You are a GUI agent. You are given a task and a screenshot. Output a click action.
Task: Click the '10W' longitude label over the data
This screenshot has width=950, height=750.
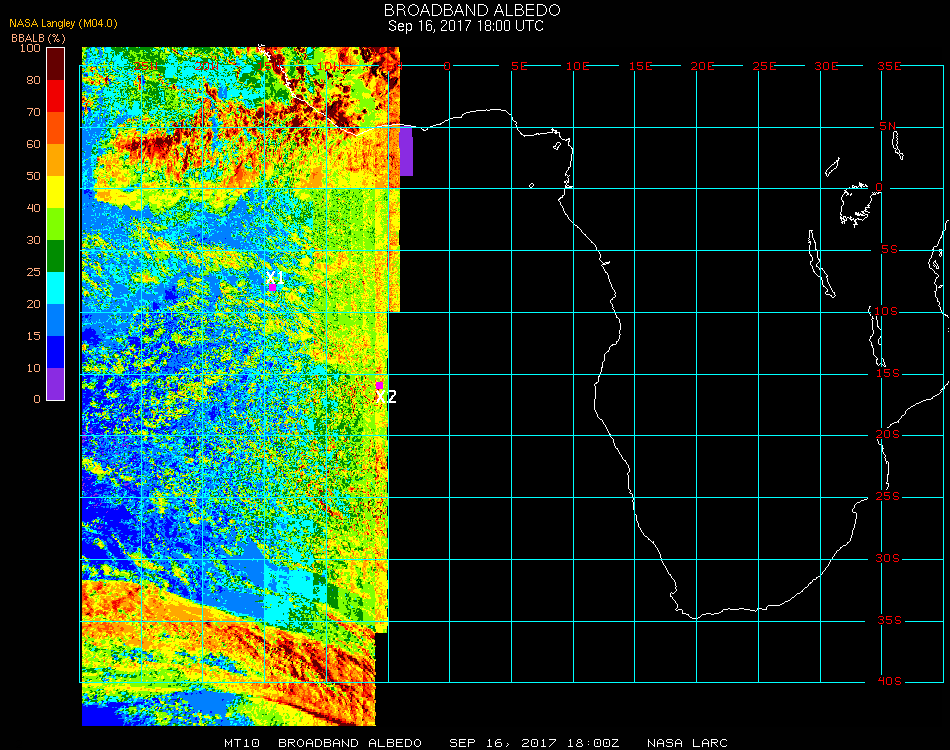pos(328,66)
